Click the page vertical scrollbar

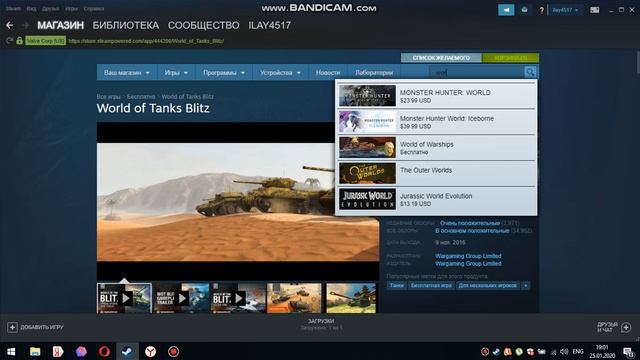(638, 63)
